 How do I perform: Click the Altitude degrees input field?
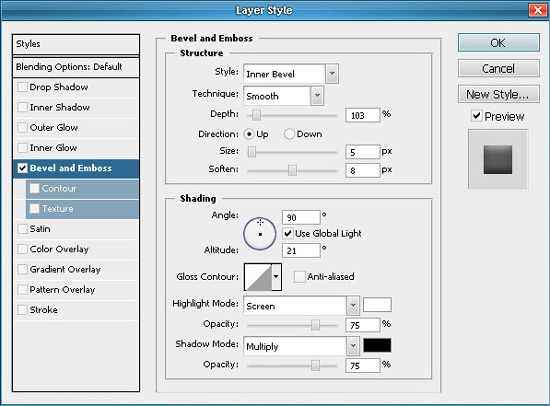coord(301,251)
